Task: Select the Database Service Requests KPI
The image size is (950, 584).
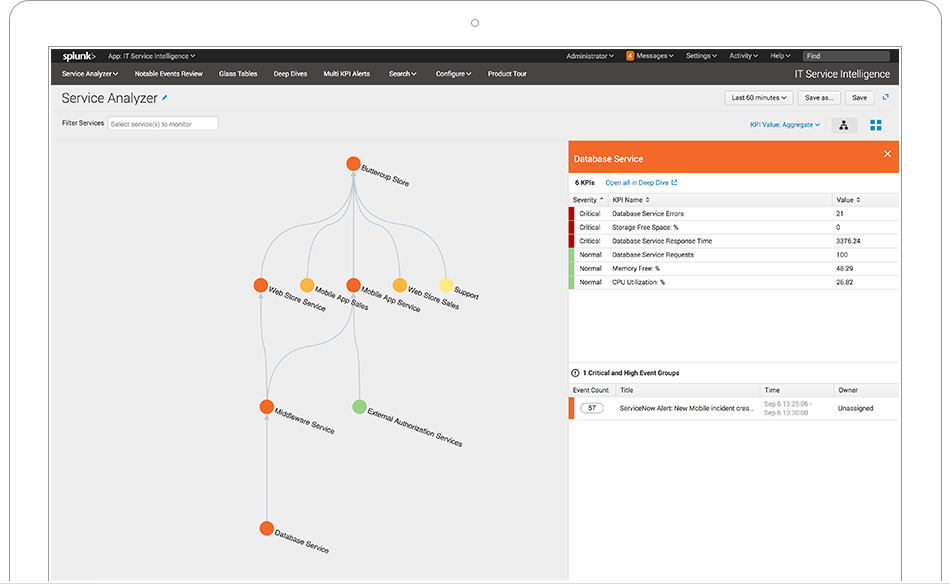Action: pyautogui.click(x=733, y=255)
